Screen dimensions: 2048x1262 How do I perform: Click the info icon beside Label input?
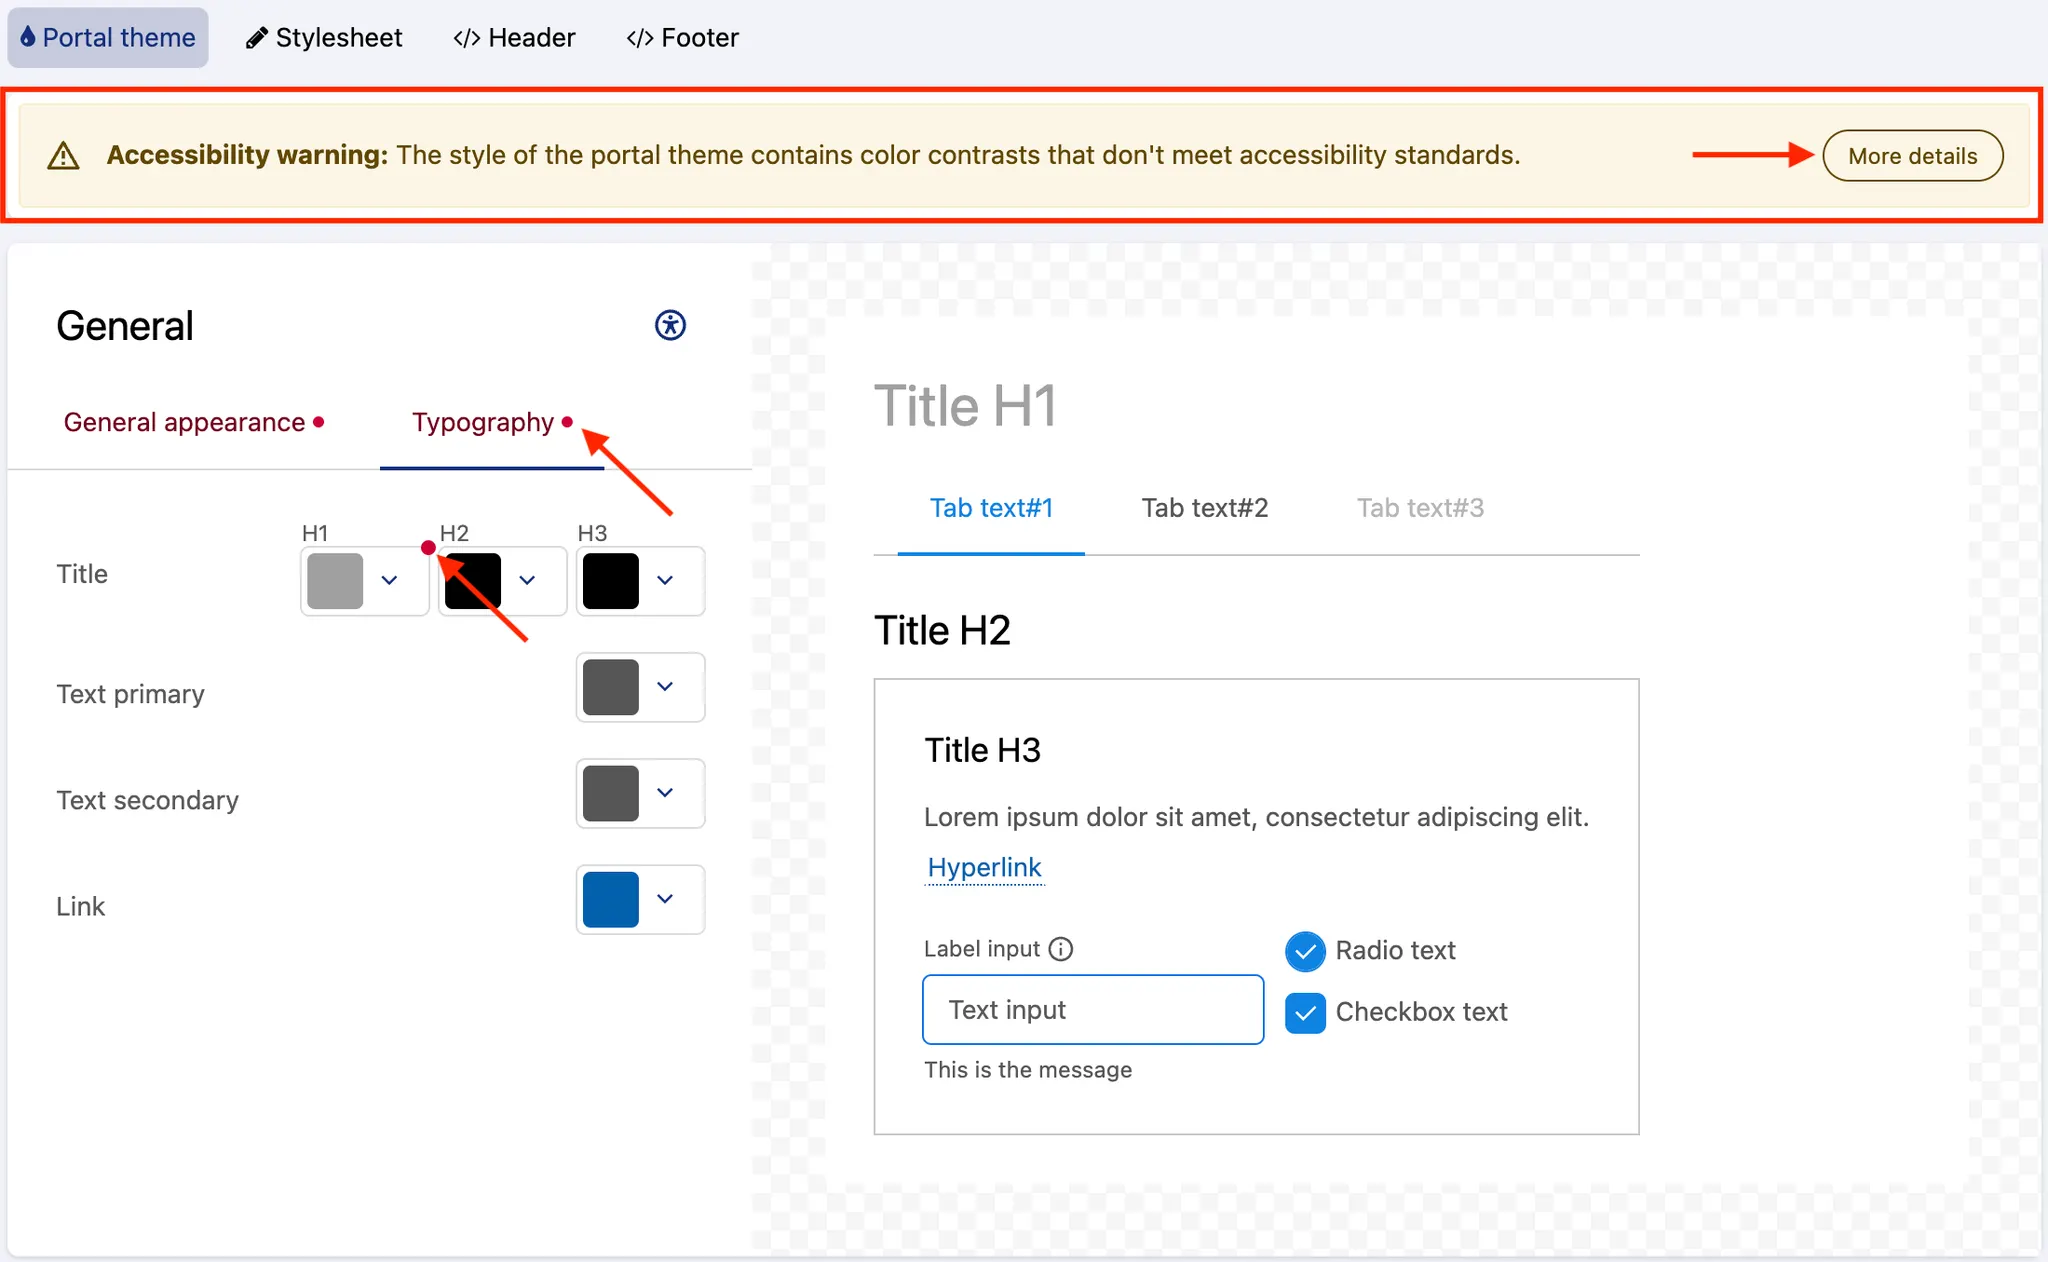point(1061,949)
